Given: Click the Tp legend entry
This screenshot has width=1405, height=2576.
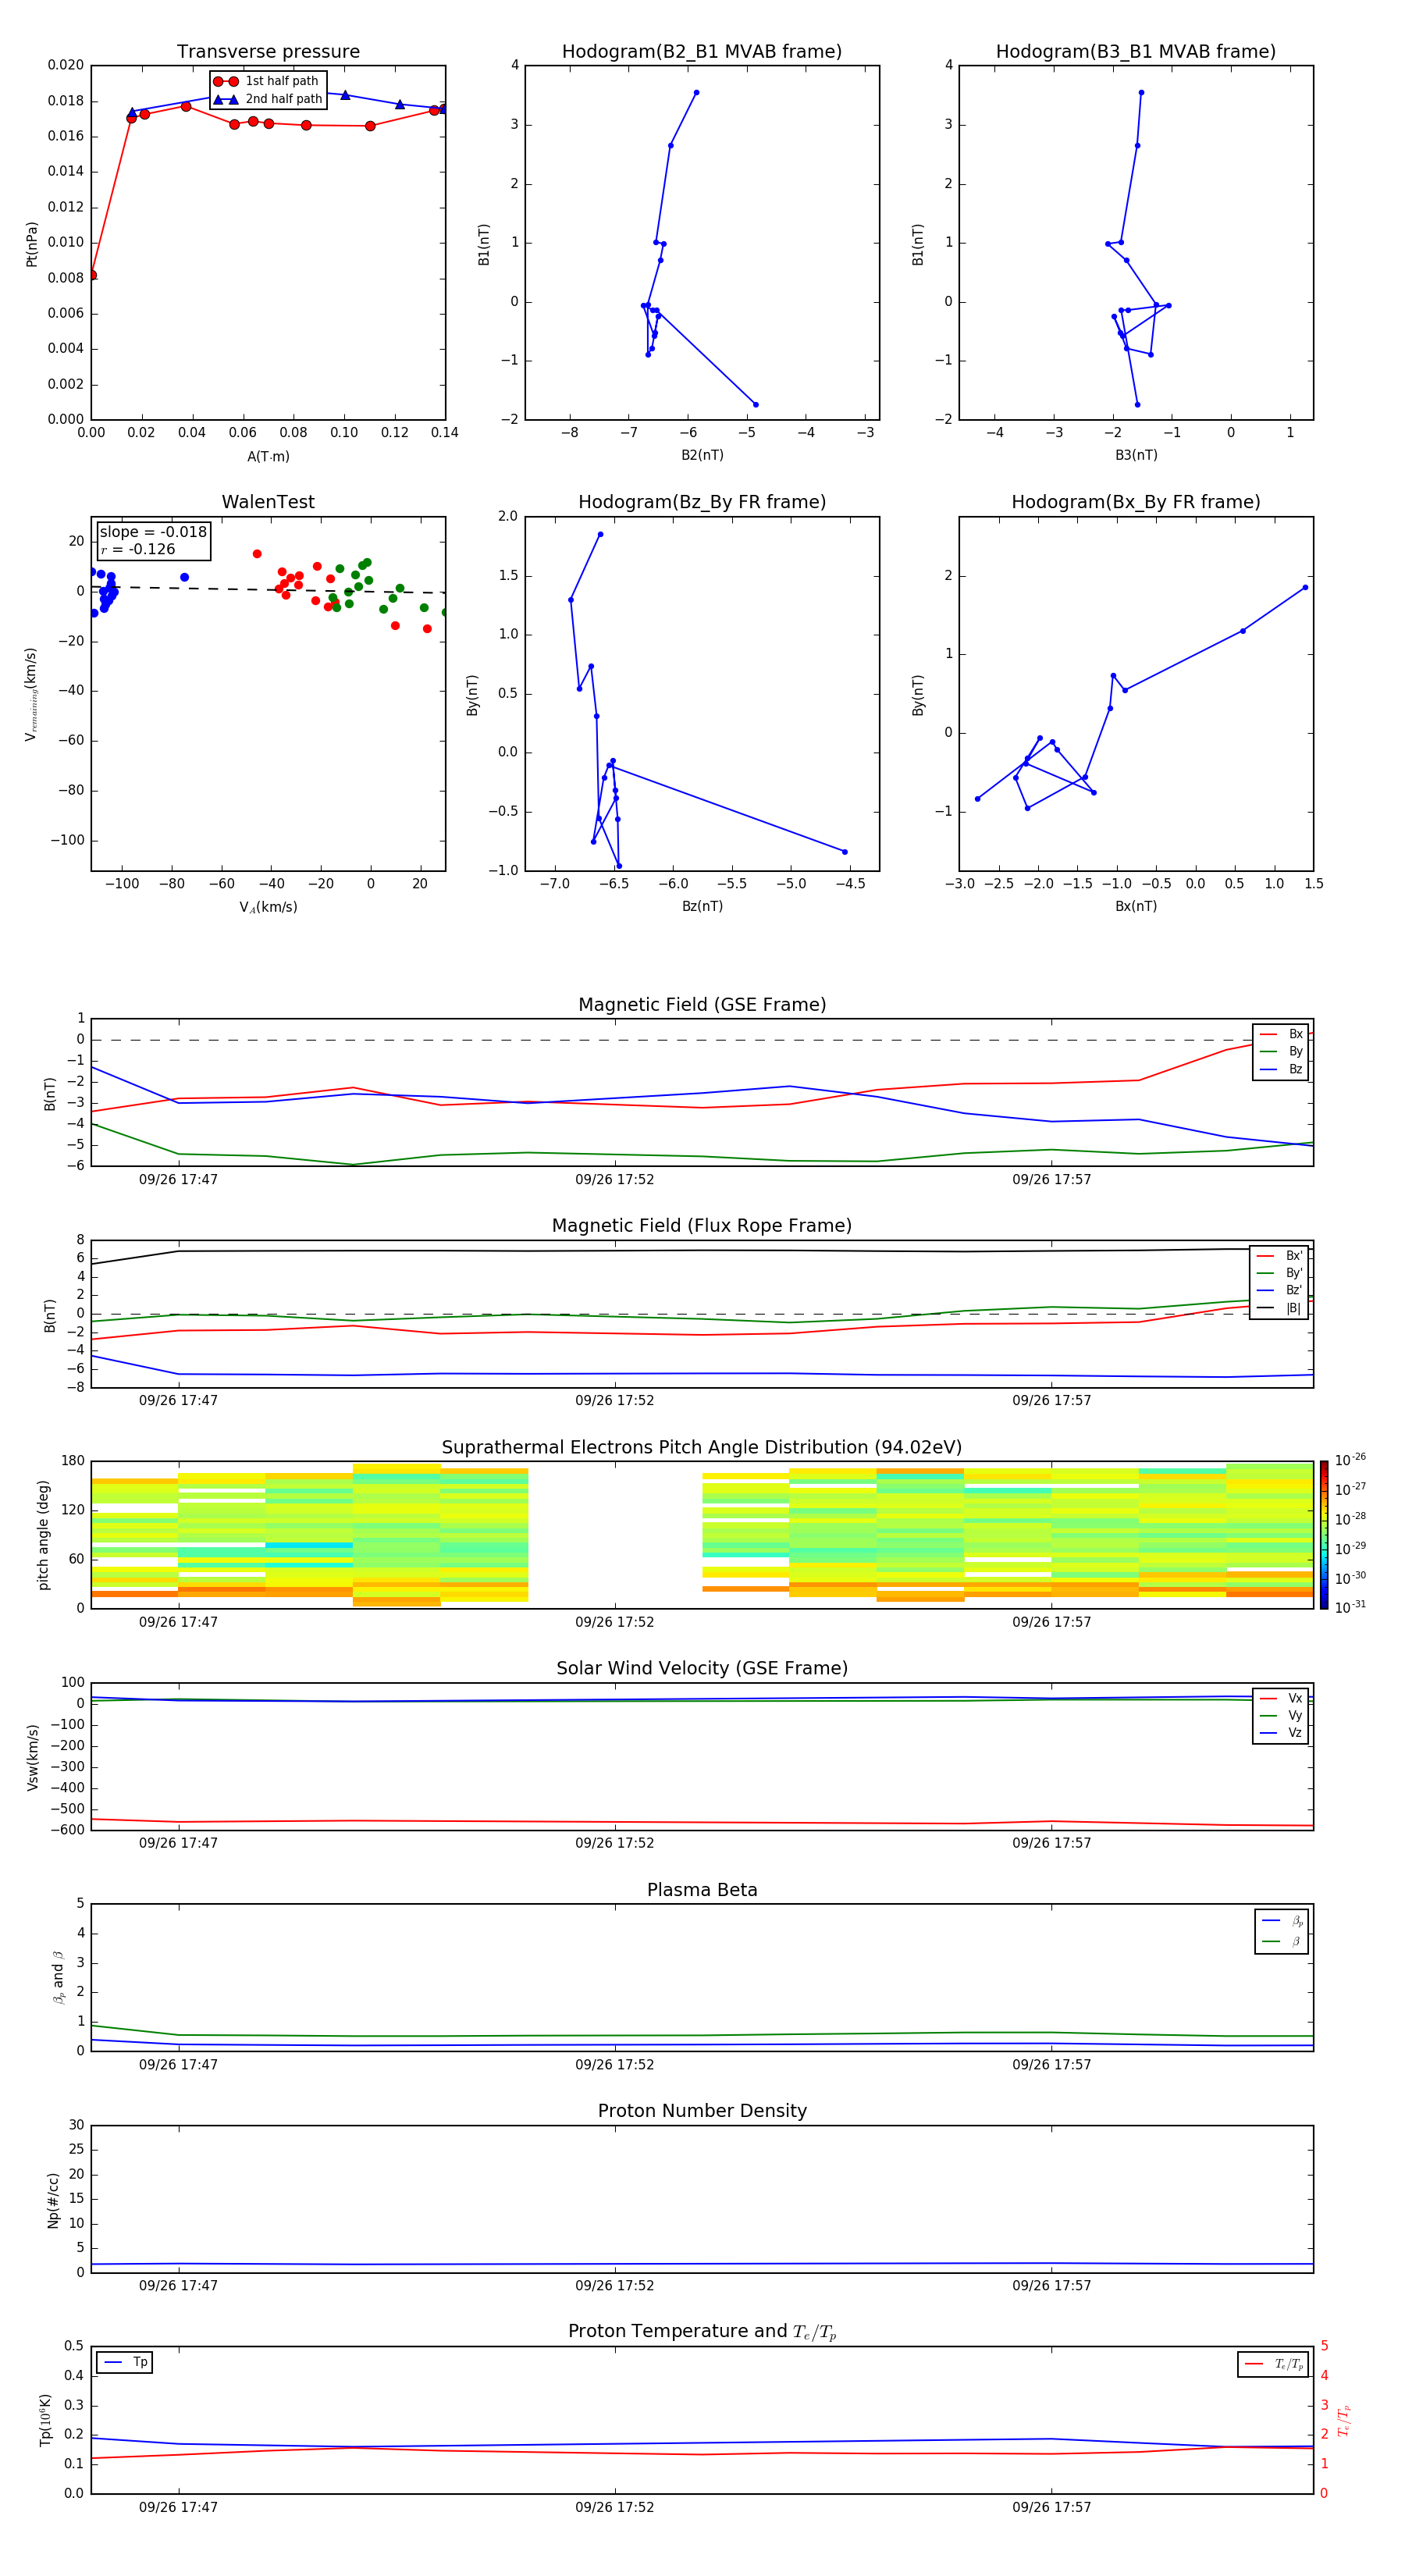Looking at the screenshot, I should [124, 2362].
